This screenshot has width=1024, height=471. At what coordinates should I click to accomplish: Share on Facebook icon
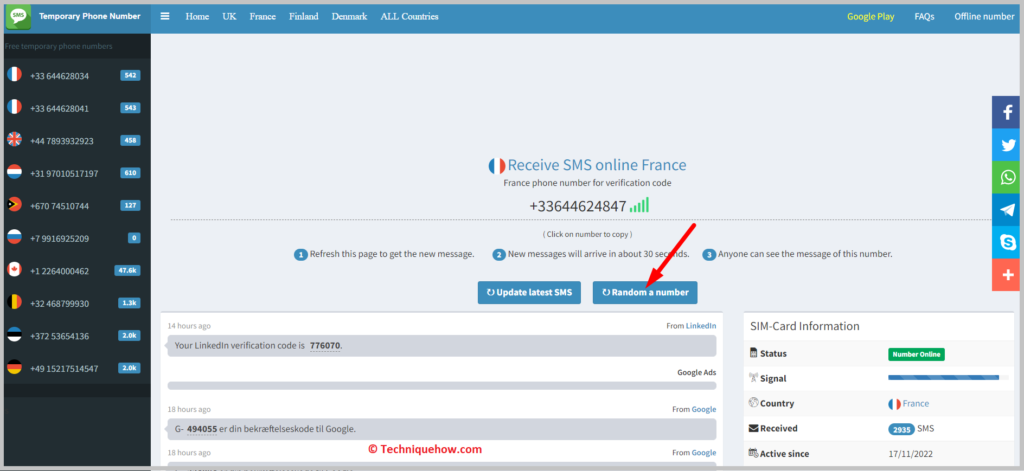point(1008,112)
